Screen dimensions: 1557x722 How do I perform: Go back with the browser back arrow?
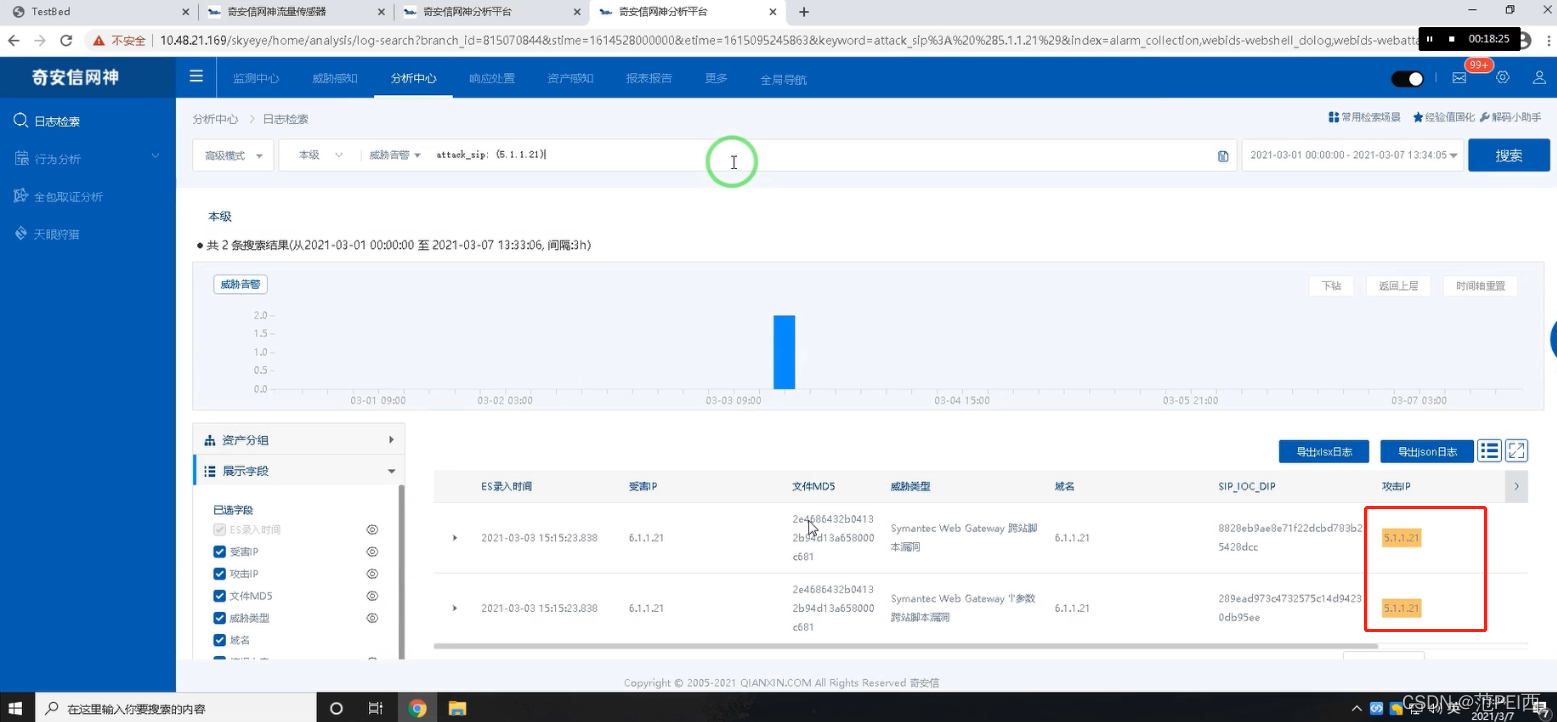pyautogui.click(x=14, y=40)
